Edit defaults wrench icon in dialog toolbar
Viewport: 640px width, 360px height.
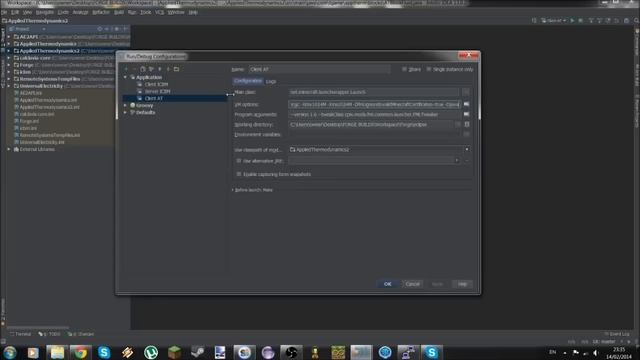click(x=151, y=69)
